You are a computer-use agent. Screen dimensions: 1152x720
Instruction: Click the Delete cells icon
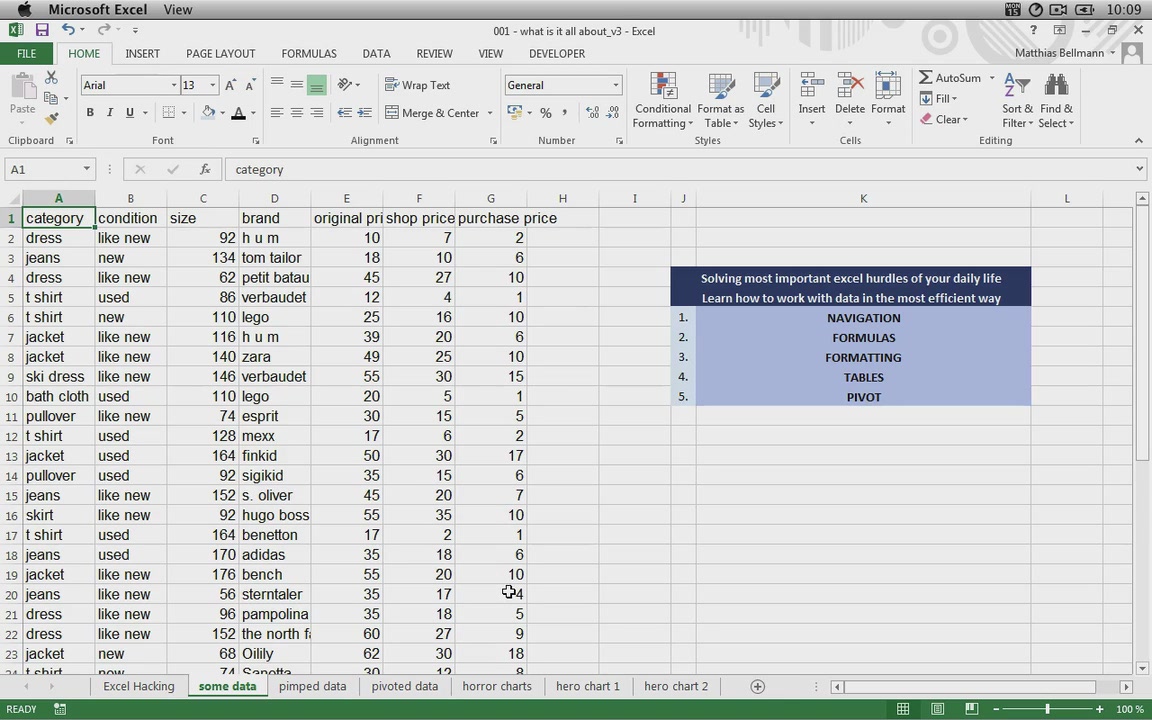tap(850, 86)
